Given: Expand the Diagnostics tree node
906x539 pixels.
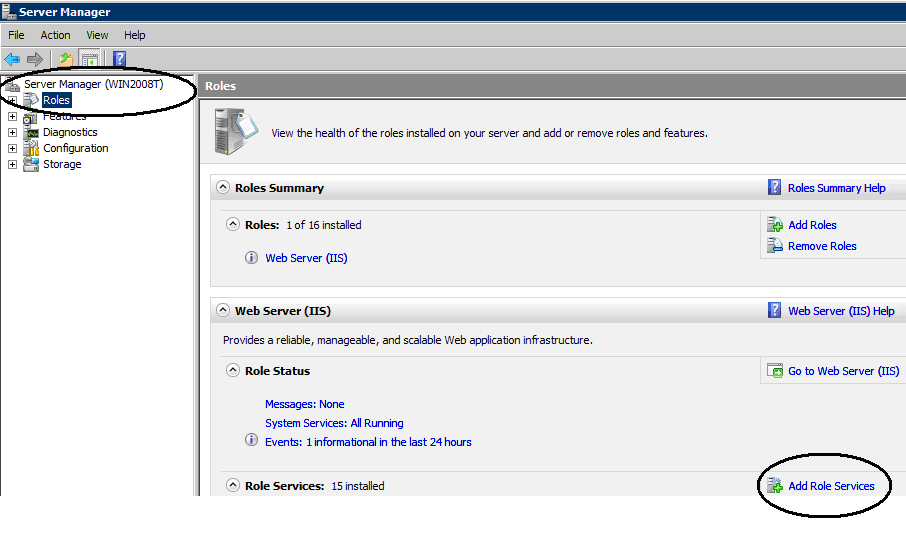Looking at the screenshot, I should [12, 132].
